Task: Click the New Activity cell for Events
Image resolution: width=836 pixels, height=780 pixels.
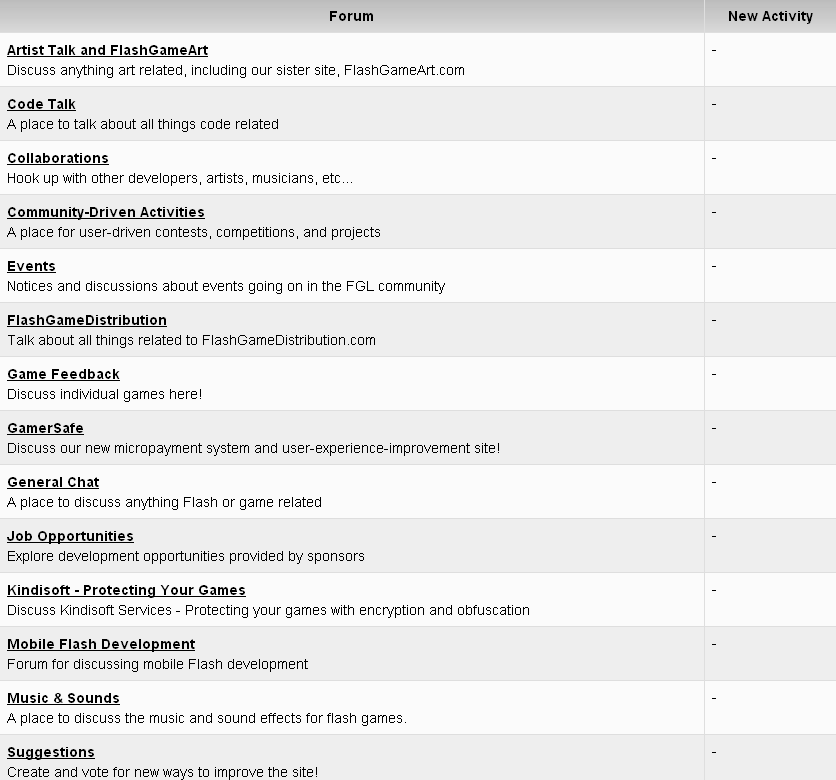Action: coord(770,275)
